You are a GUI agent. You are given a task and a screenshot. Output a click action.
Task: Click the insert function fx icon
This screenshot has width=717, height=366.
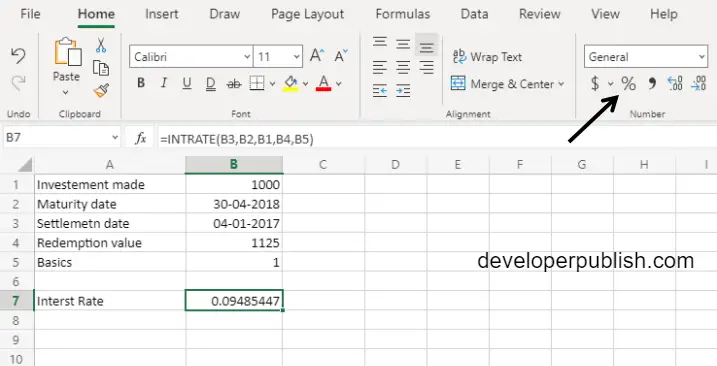(x=140, y=138)
